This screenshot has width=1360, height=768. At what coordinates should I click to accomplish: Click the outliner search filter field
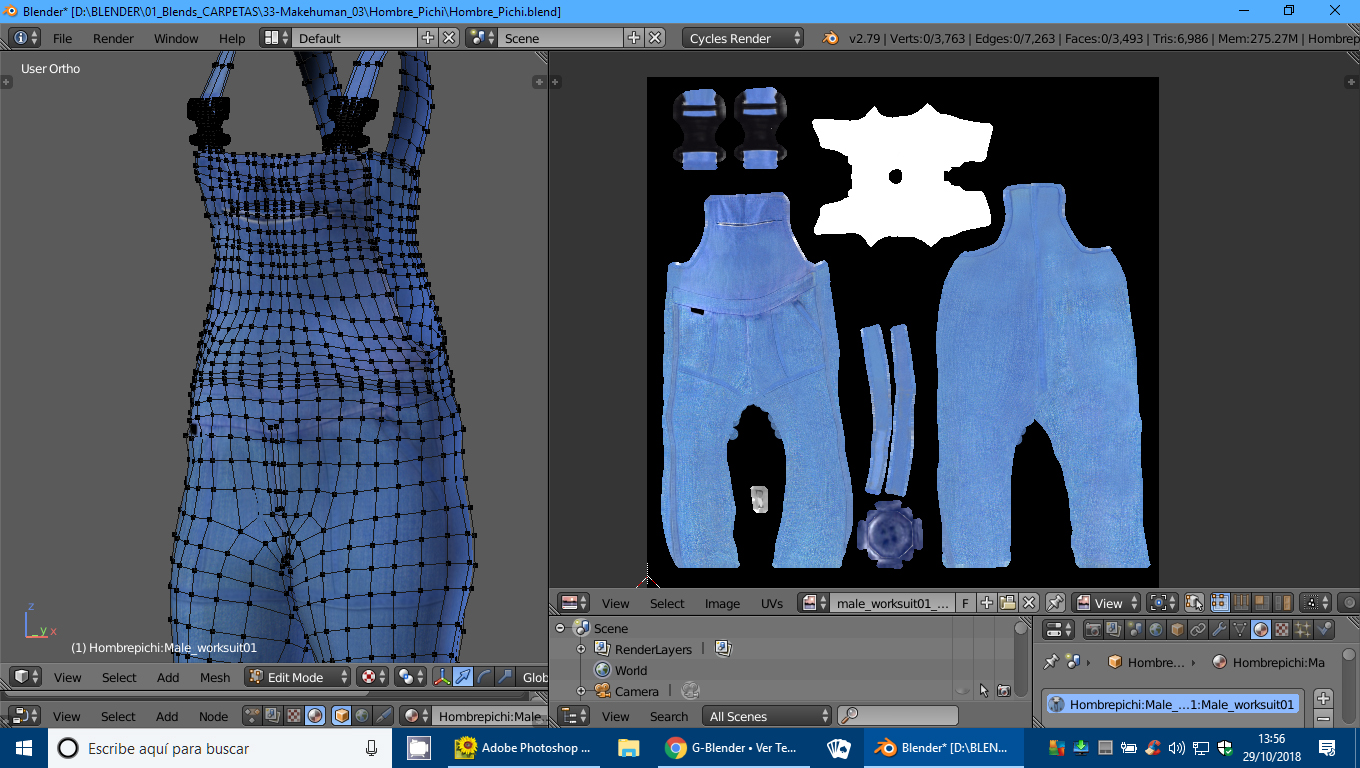tap(898, 716)
